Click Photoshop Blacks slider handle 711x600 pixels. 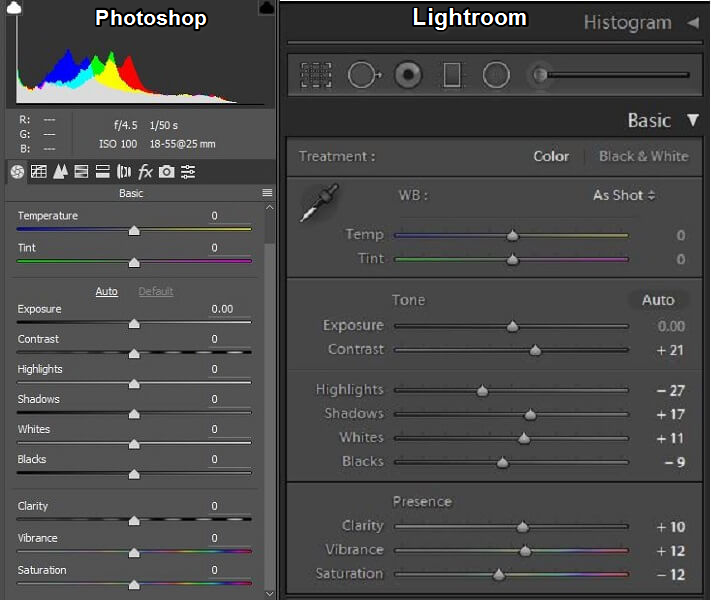pos(134,474)
